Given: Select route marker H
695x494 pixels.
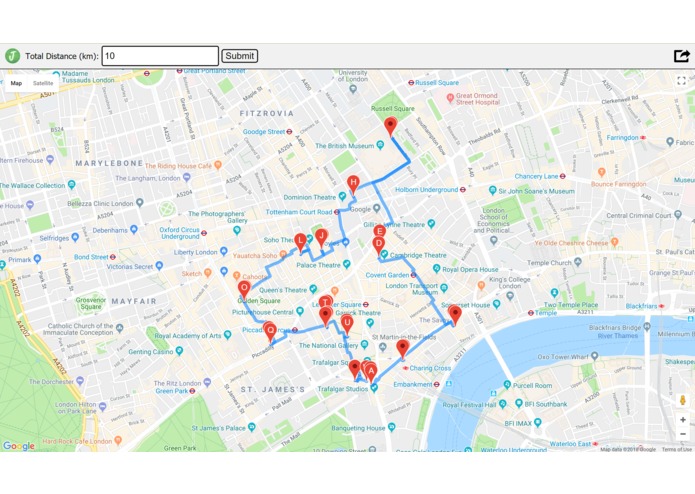Looking at the screenshot, I should pyautogui.click(x=353, y=185).
